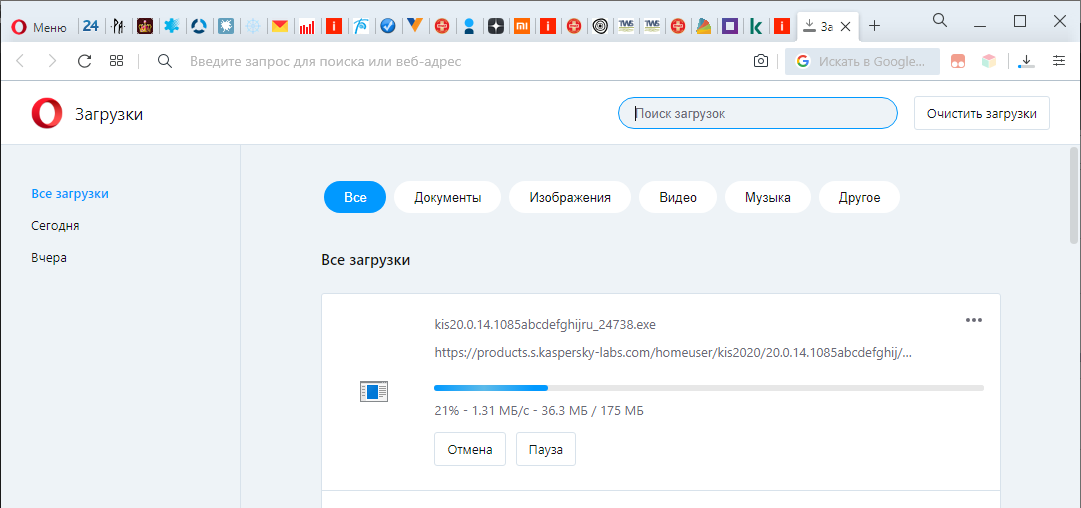
Task: Open the Opera Меню button
Action: [x=39, y=27]
